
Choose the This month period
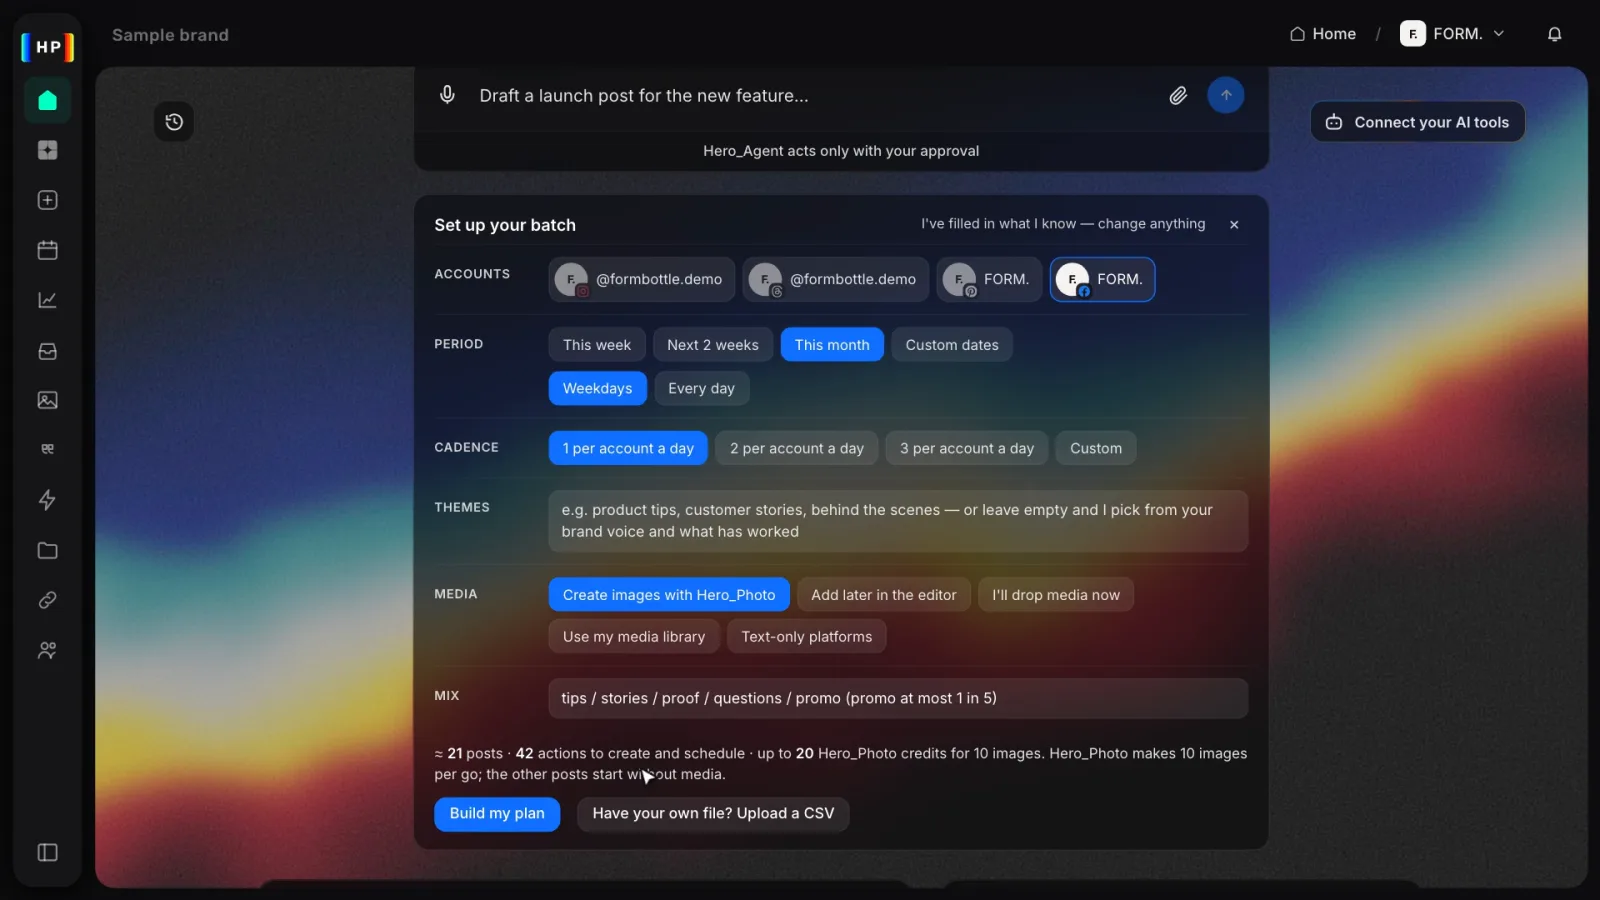832,345
